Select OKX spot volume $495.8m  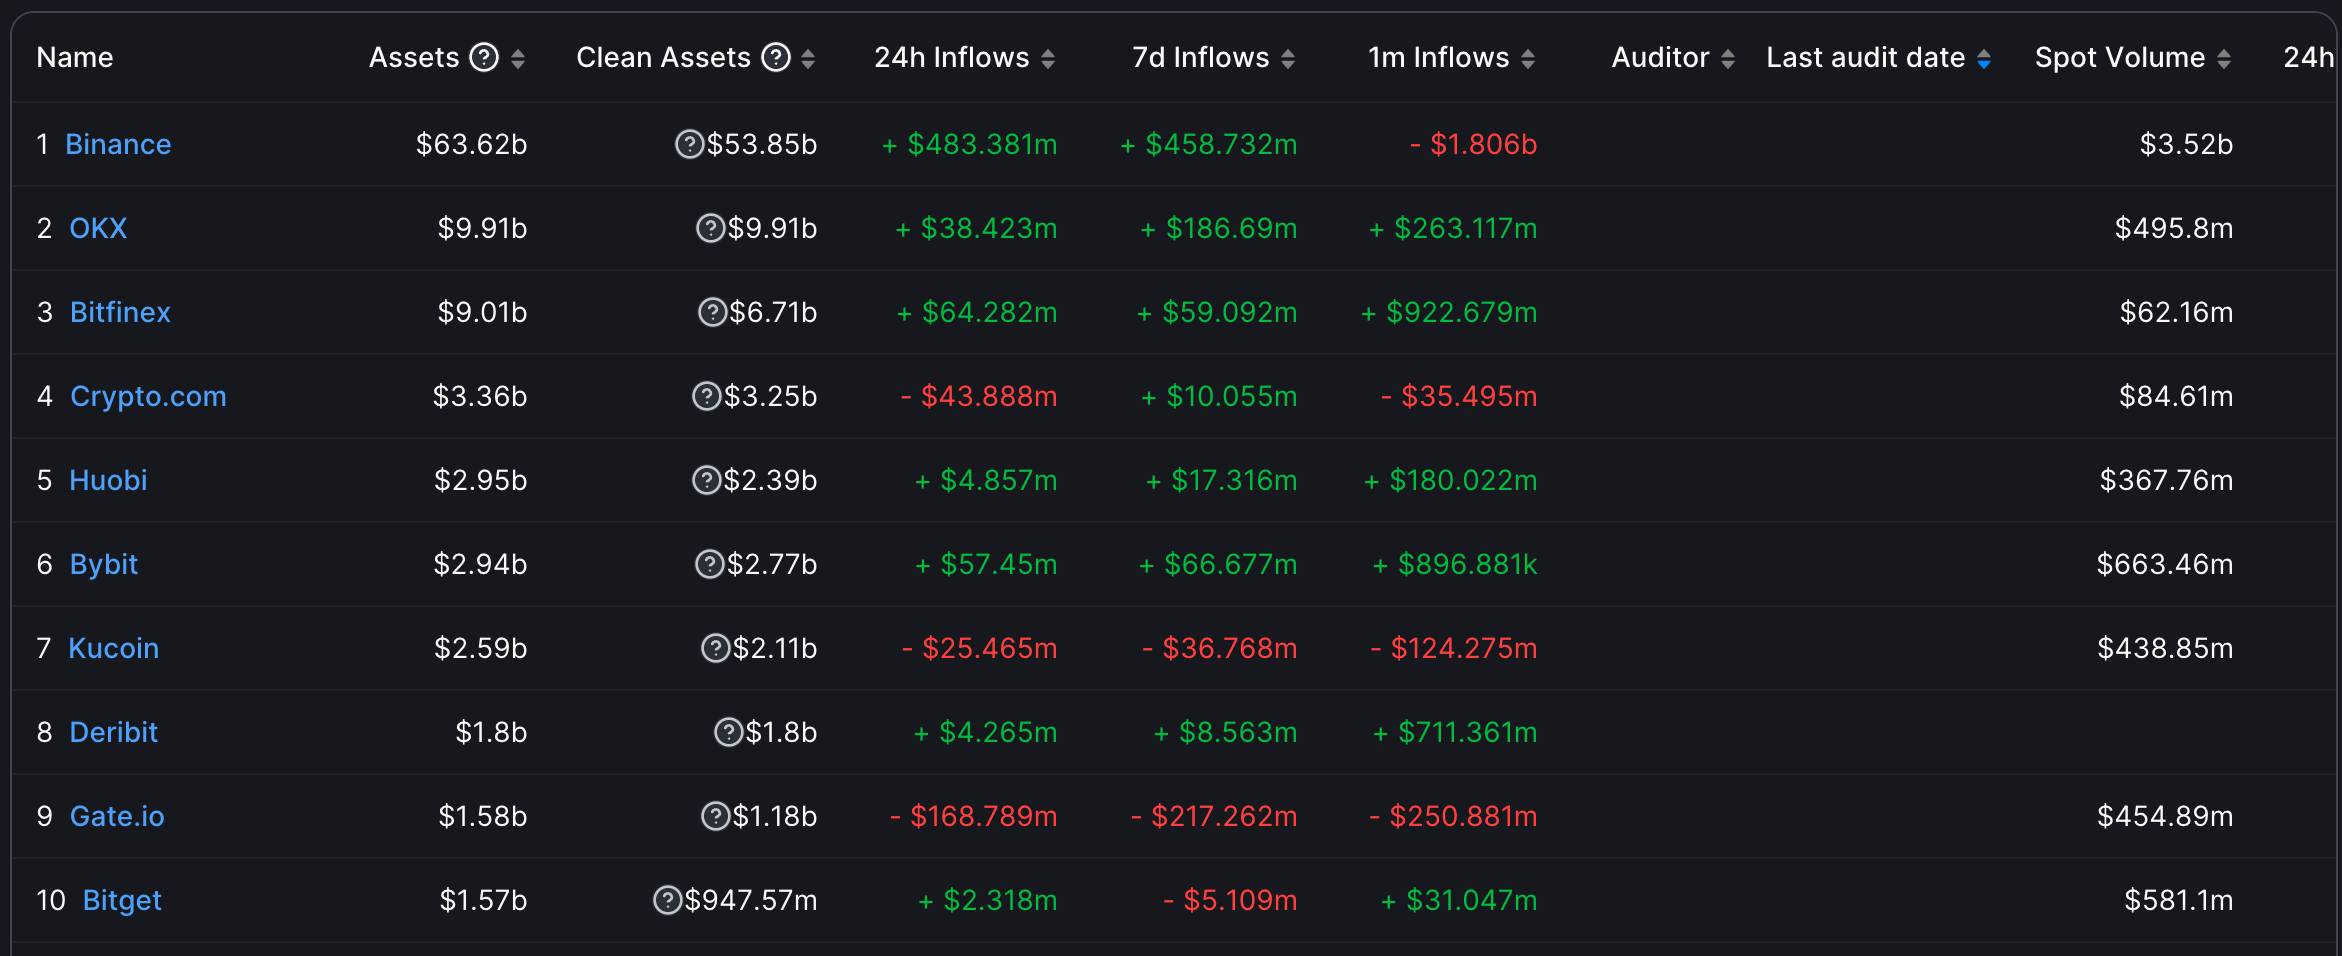[x=2174, y=228]
